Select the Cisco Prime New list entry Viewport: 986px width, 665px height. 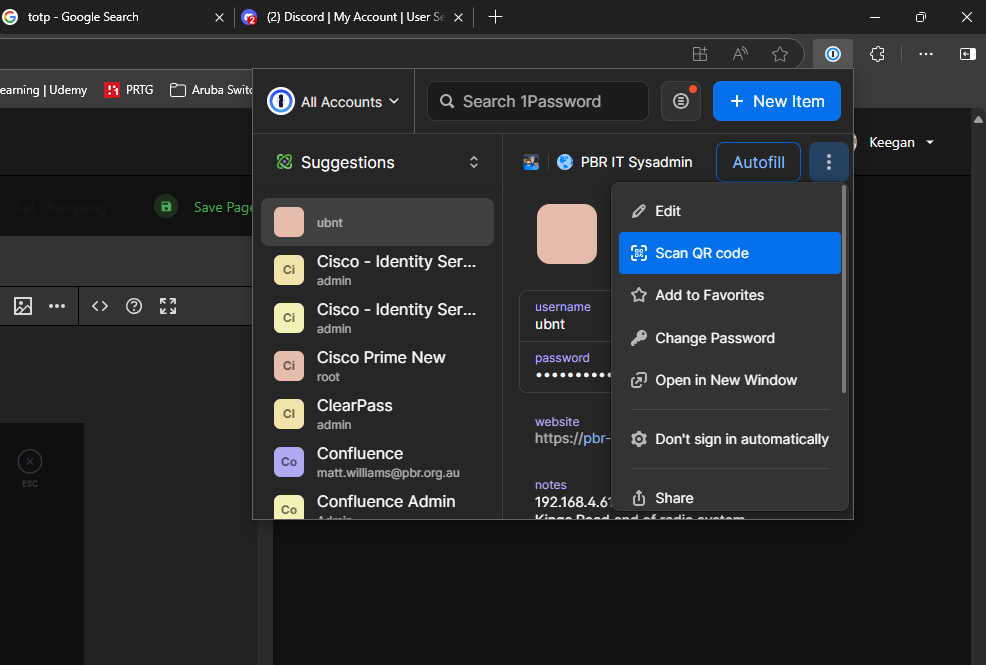click(x=377, y=366)
